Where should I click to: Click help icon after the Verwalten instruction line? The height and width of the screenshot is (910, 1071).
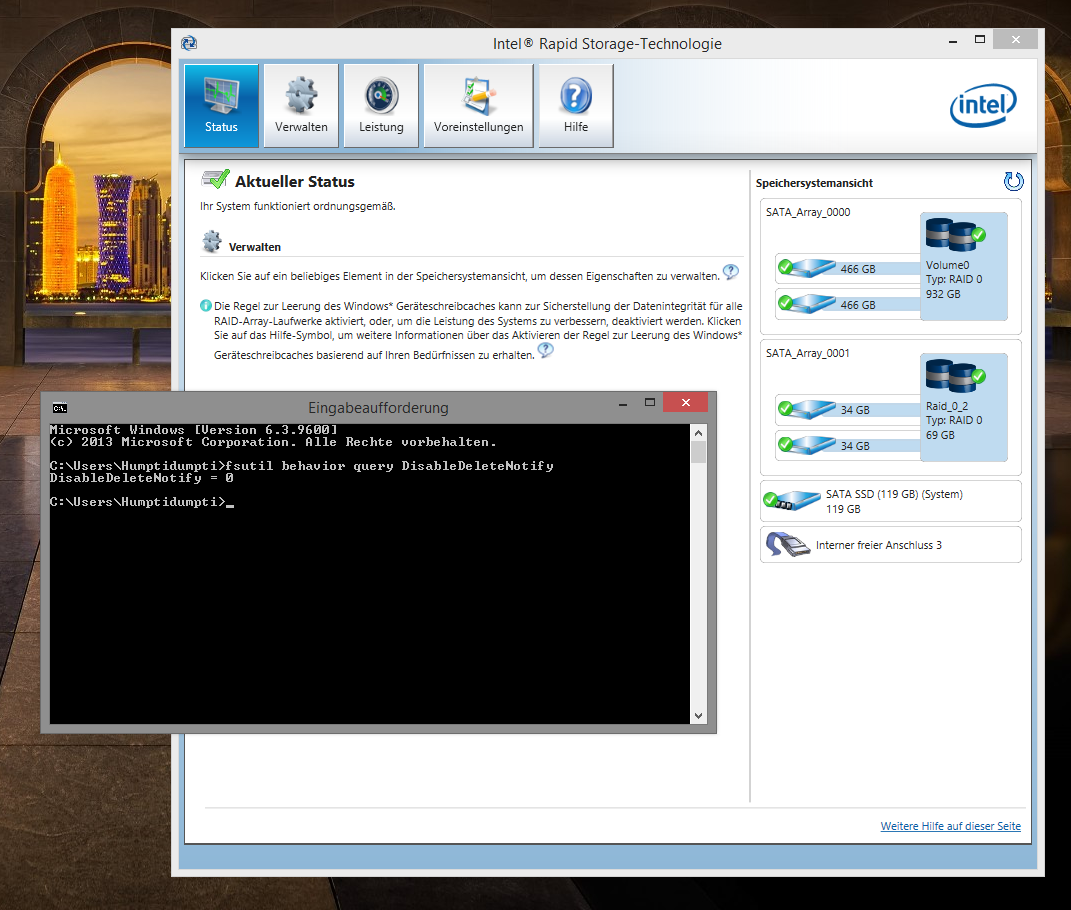coord(730,272)
